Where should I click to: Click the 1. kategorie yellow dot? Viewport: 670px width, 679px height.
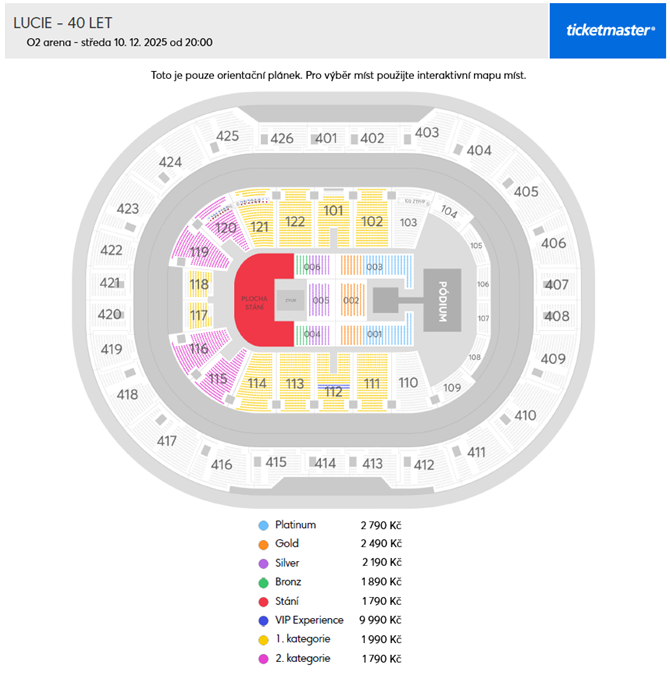[263, 639]
